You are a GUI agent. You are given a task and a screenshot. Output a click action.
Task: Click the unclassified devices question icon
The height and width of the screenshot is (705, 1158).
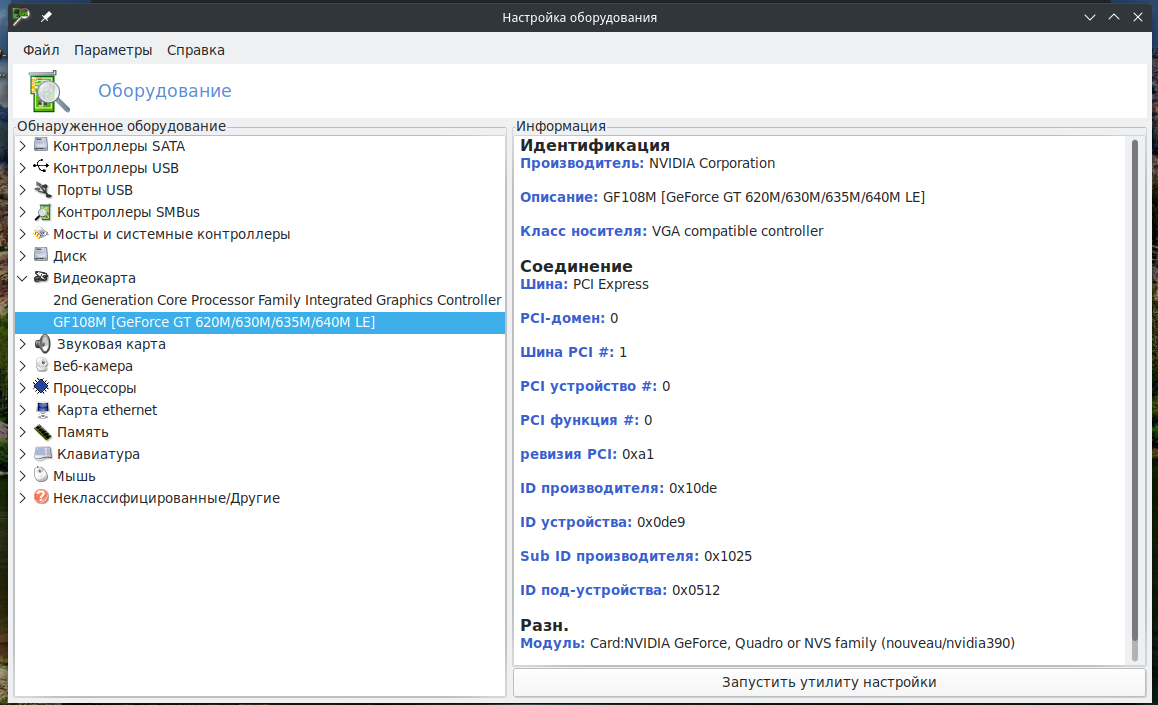(41, 498)
